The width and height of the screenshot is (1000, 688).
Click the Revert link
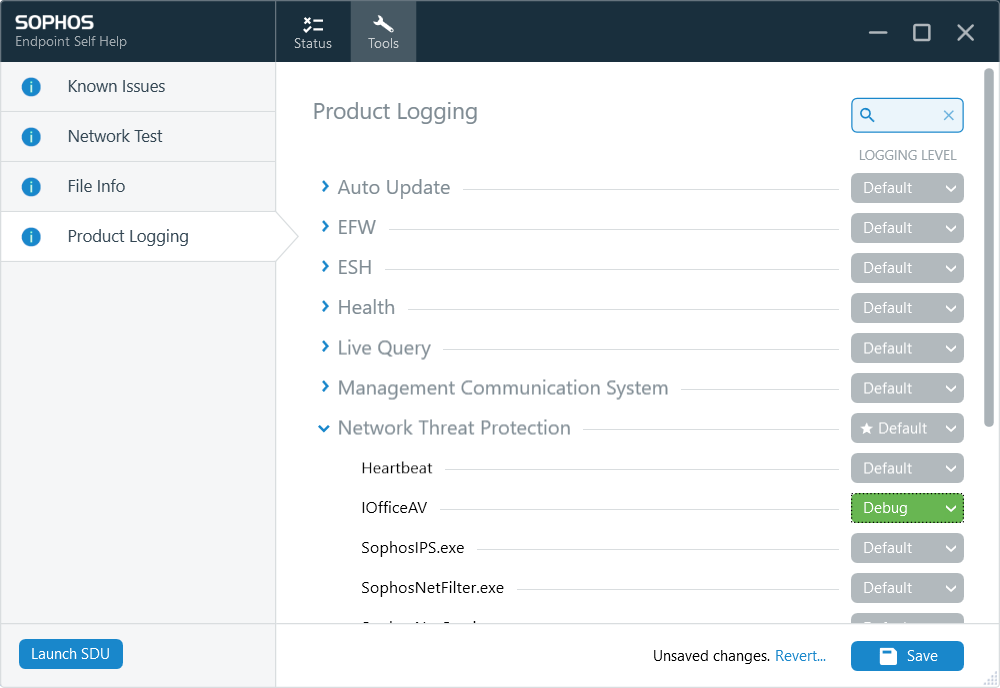[800, 656]
